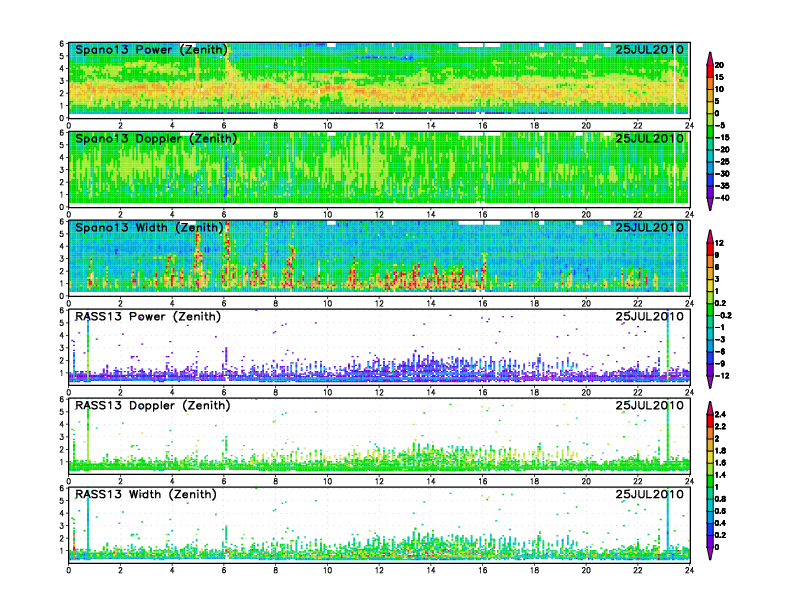Click the 25JUL2010 date in RASS13 Width panel

click(650, 494)
